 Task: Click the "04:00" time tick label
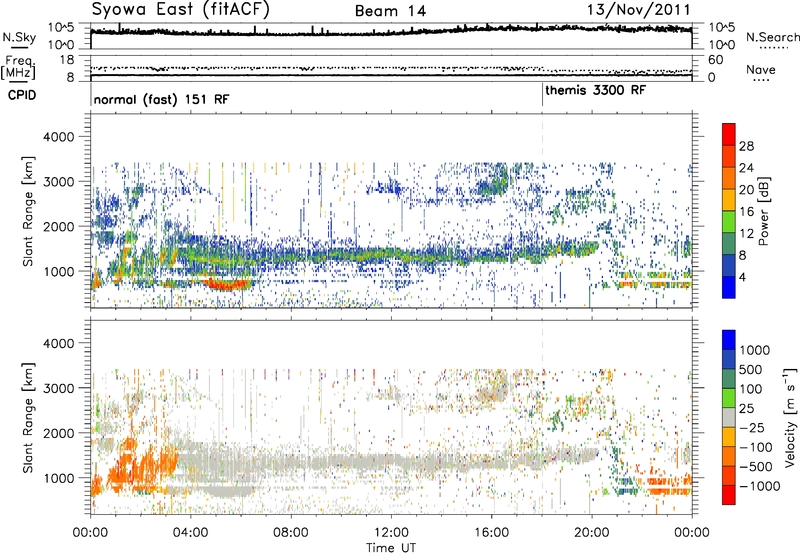click(190, 533)
